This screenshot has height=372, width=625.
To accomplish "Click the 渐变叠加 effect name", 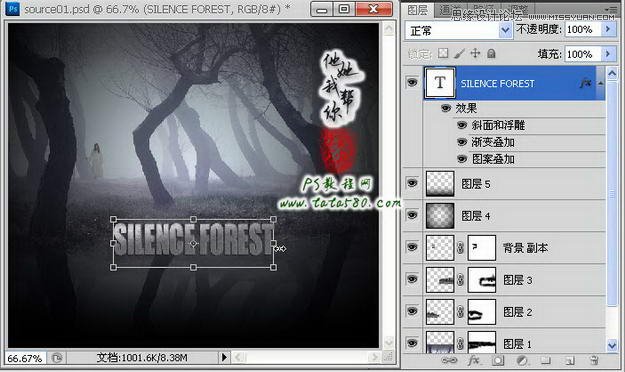I will click(493, 142).
